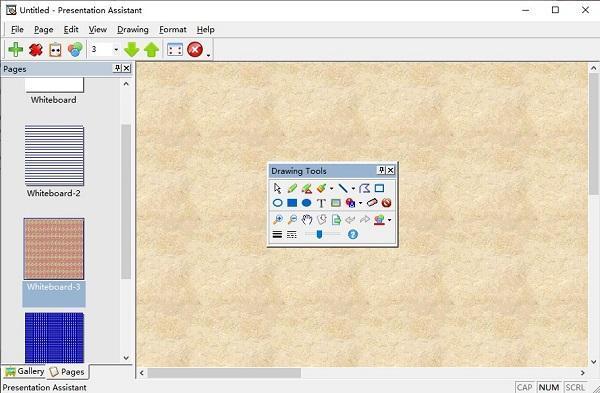The image size is (600, 393).
Task: Select the filled blue rectangle tool
Action: point(292,203)
